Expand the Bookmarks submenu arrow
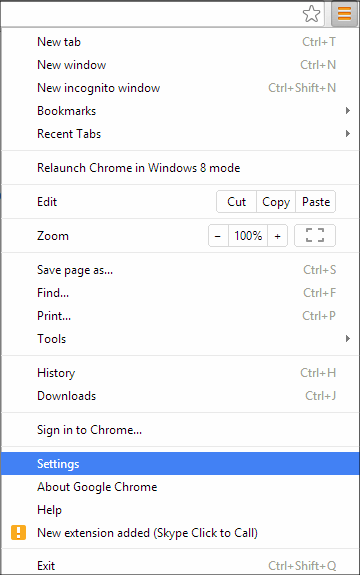This screenshot has width=360, height=575. pos(348,111)
